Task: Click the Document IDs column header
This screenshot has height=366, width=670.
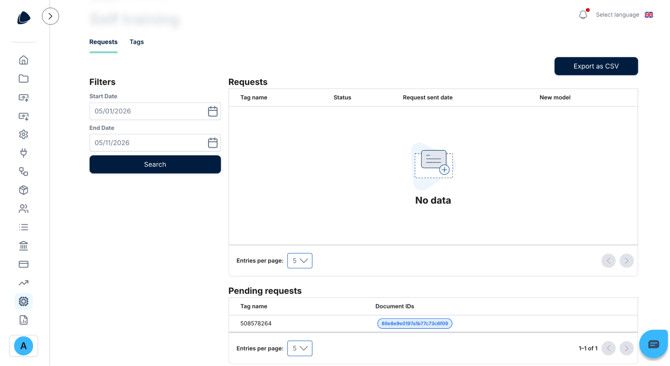Action: click(x=394, y=306)
